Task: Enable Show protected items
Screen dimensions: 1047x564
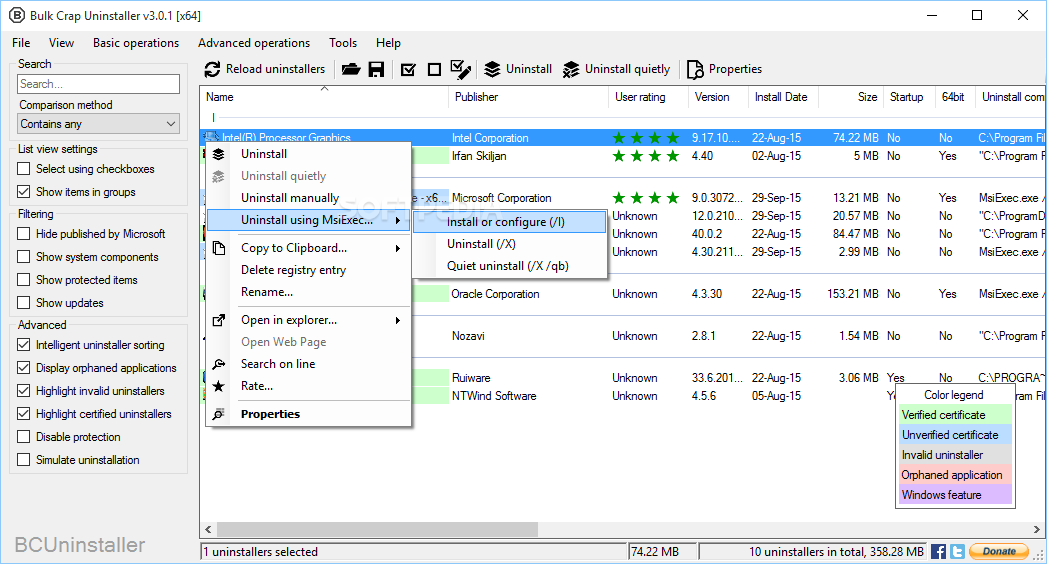Action: coord(23,280)
